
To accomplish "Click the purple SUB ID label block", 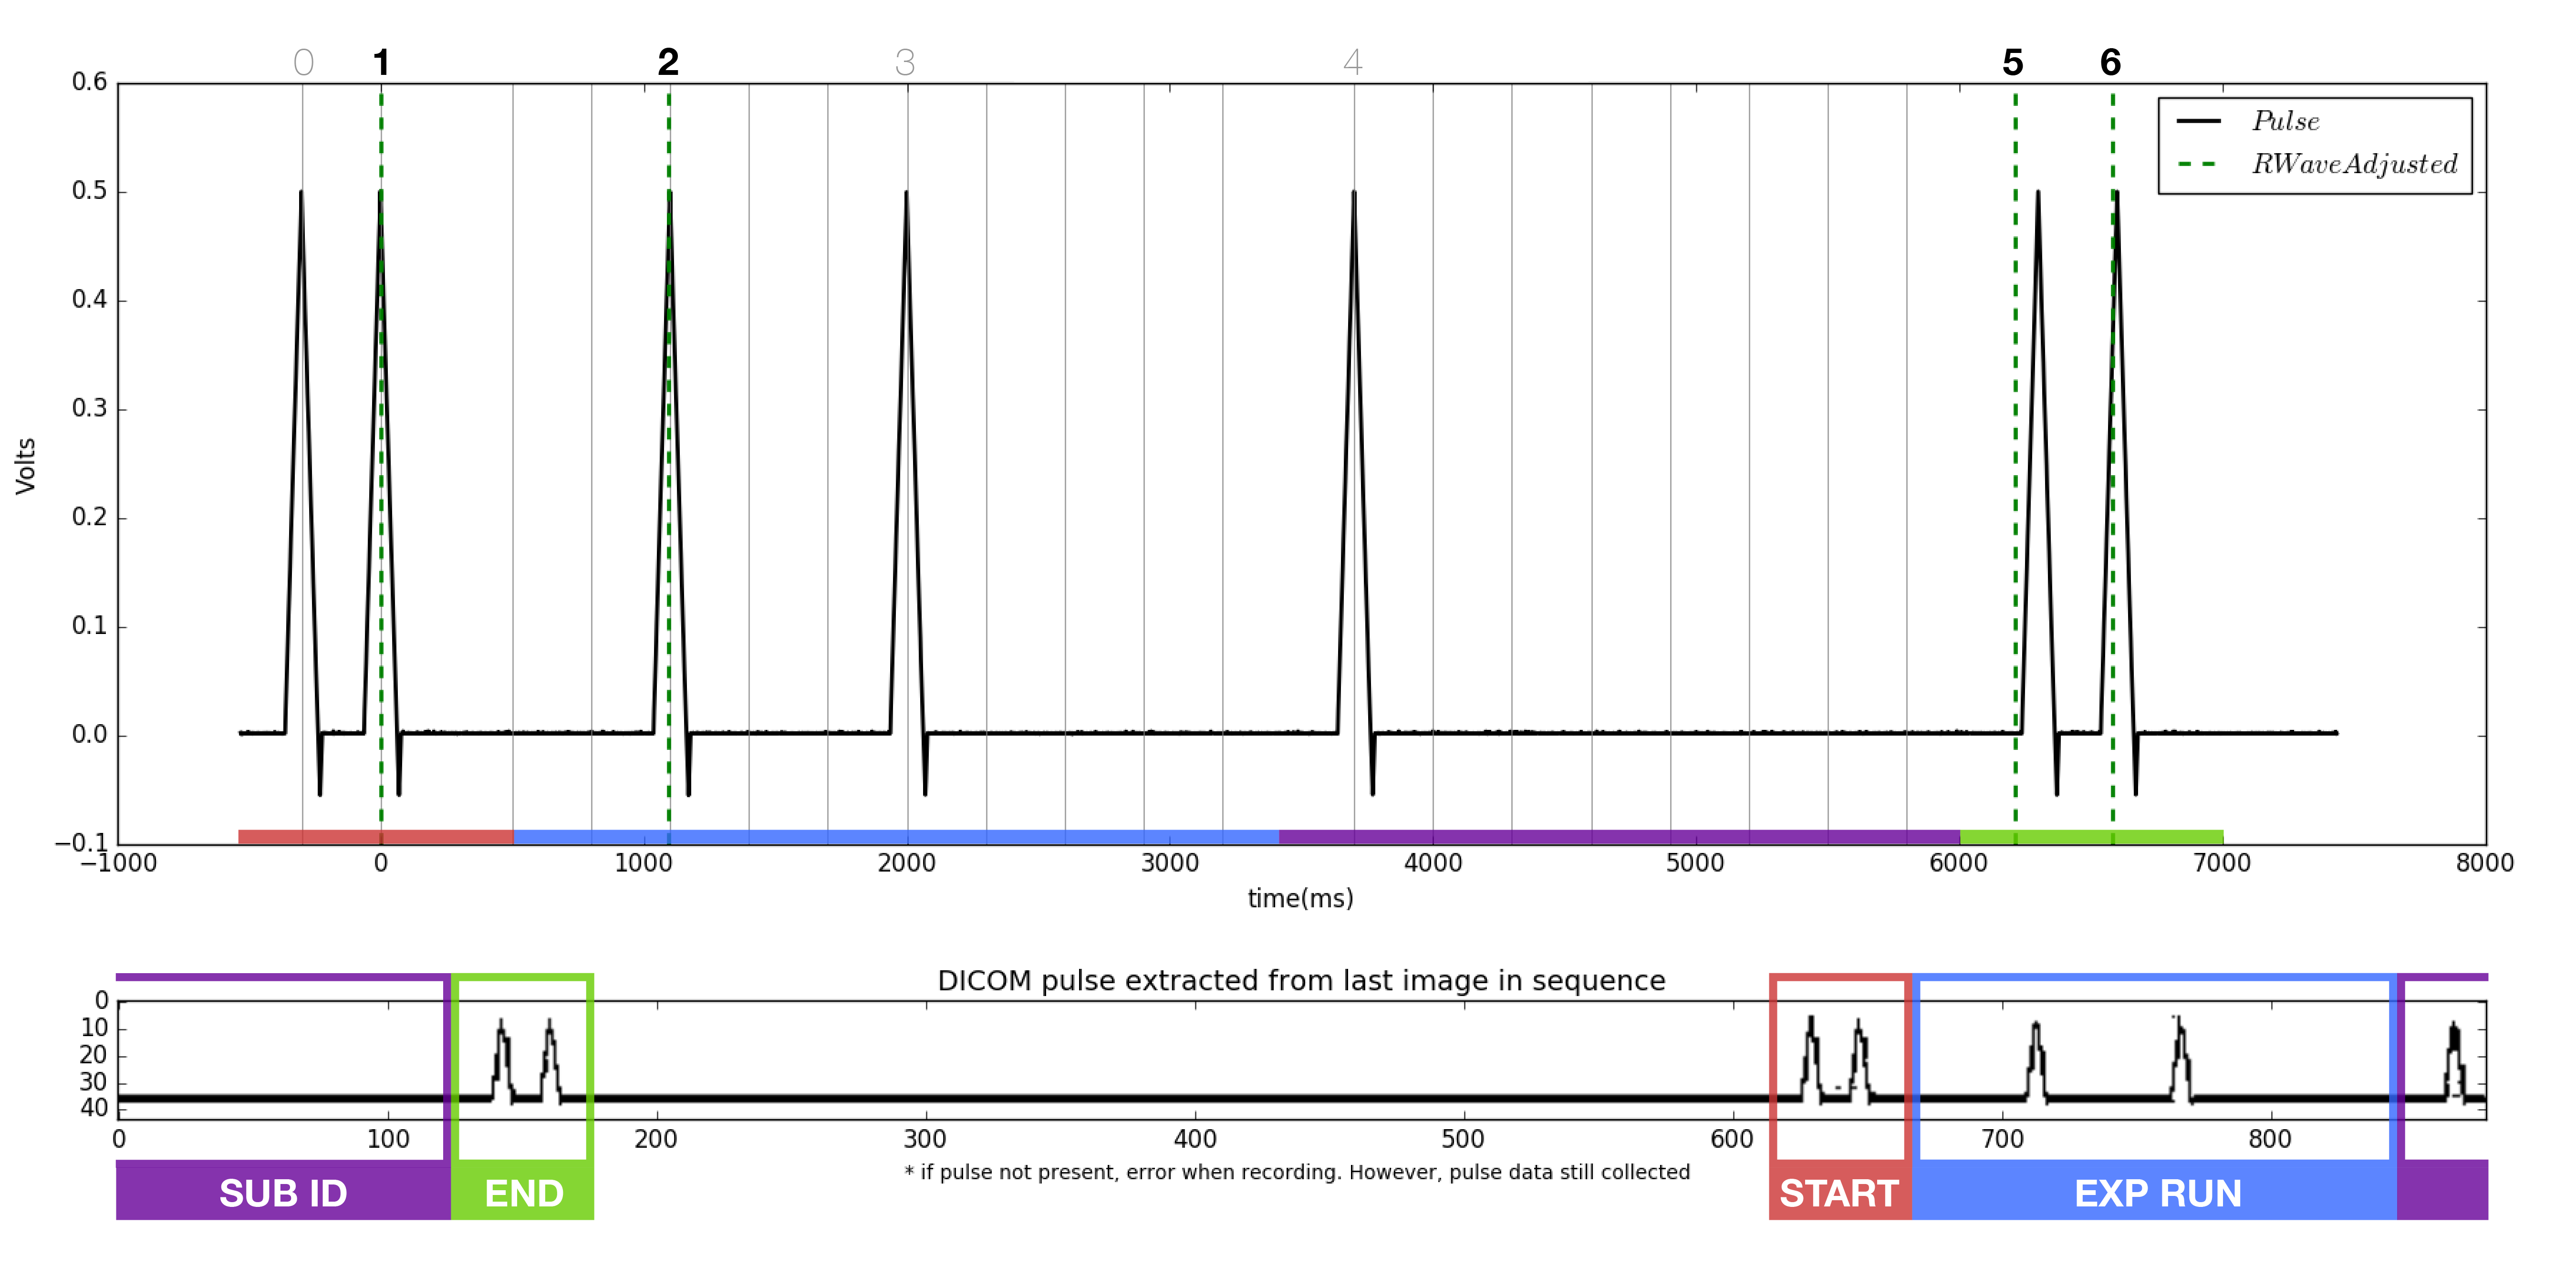I will (283, 1191).
